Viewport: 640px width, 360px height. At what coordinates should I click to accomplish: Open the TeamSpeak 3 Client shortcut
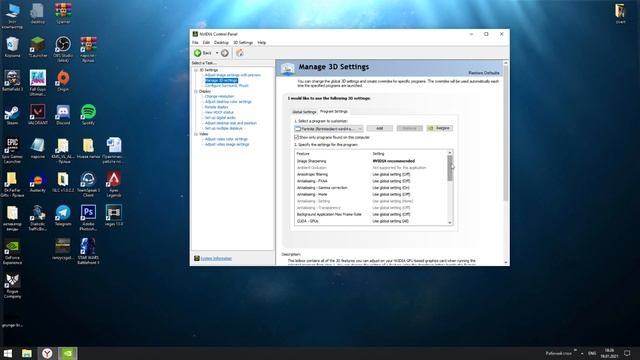pyautogui.click(x=88, y=184)
